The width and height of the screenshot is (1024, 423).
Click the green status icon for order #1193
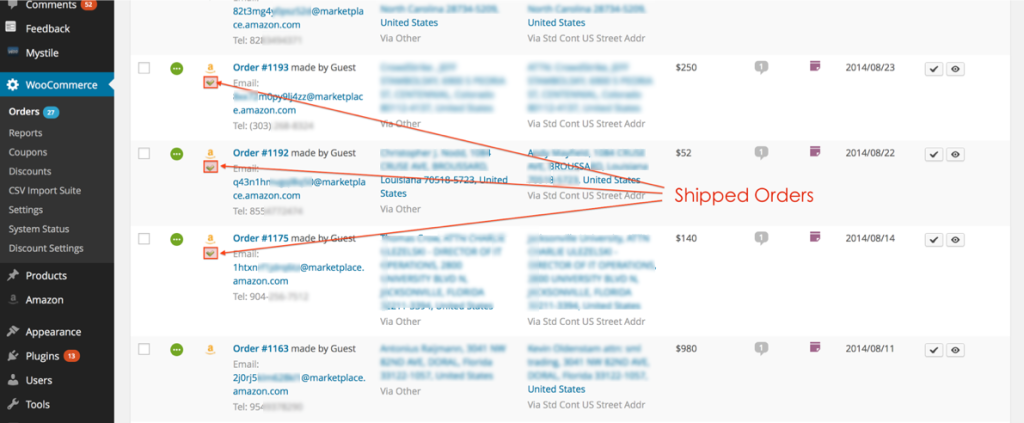(176, 68)
